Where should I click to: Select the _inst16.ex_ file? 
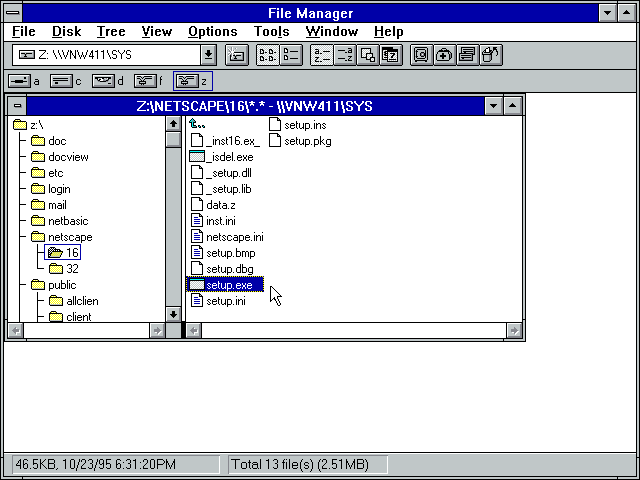pyautogui.click(x=225, y=141)
